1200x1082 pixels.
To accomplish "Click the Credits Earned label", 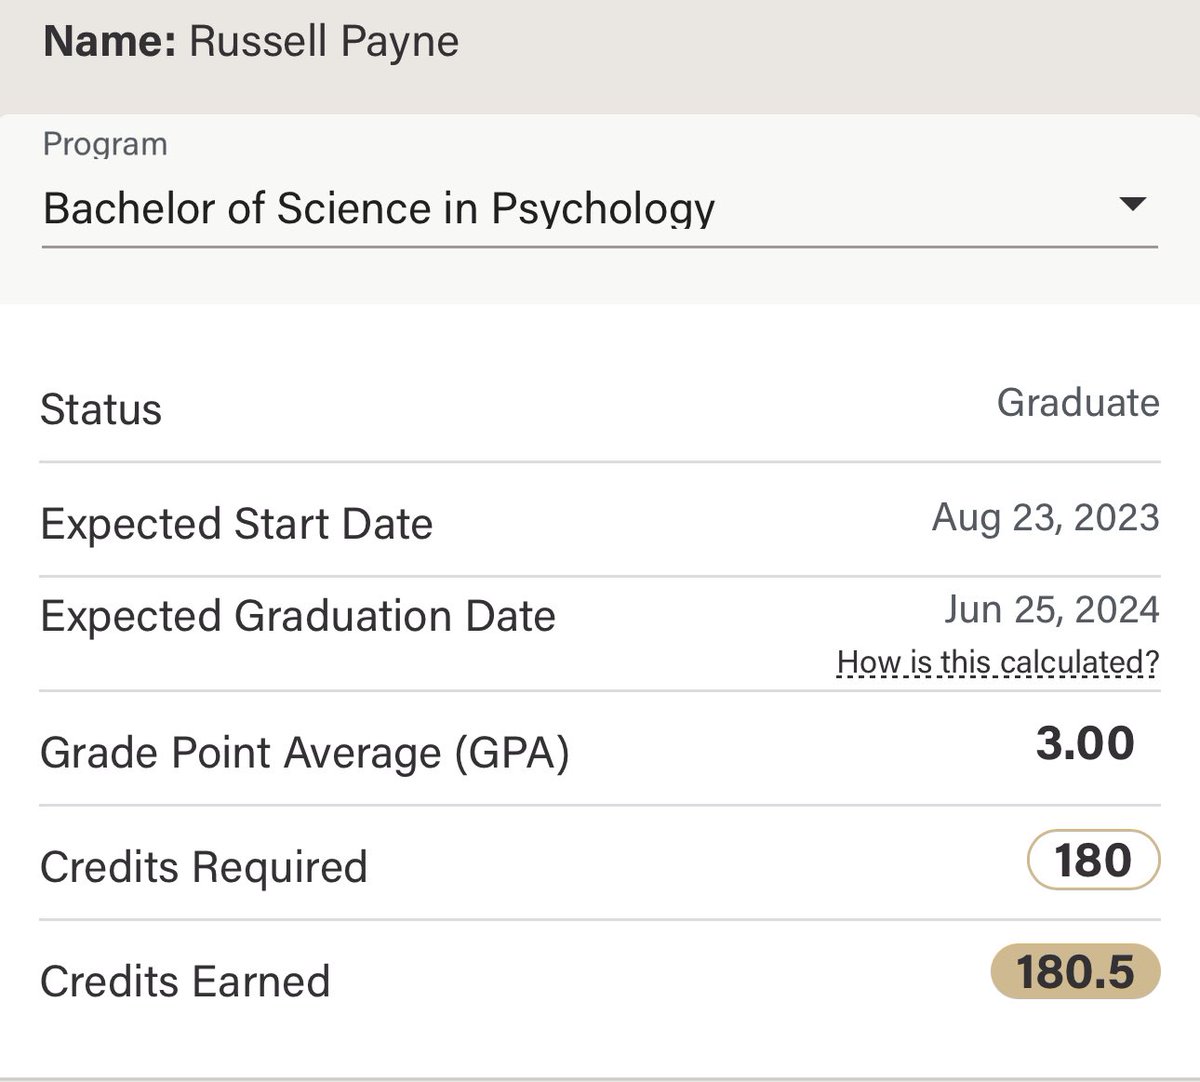I will tap(185, 981).
